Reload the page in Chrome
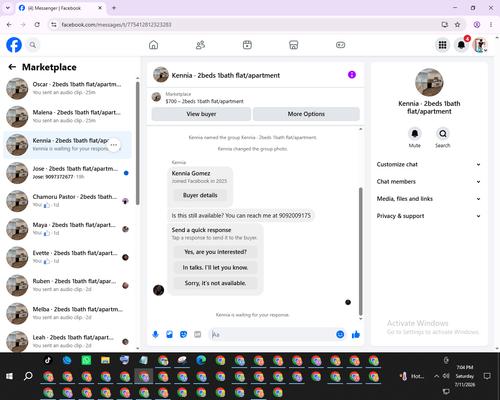Screen dimensions: 500x400 tap(37, 25)
